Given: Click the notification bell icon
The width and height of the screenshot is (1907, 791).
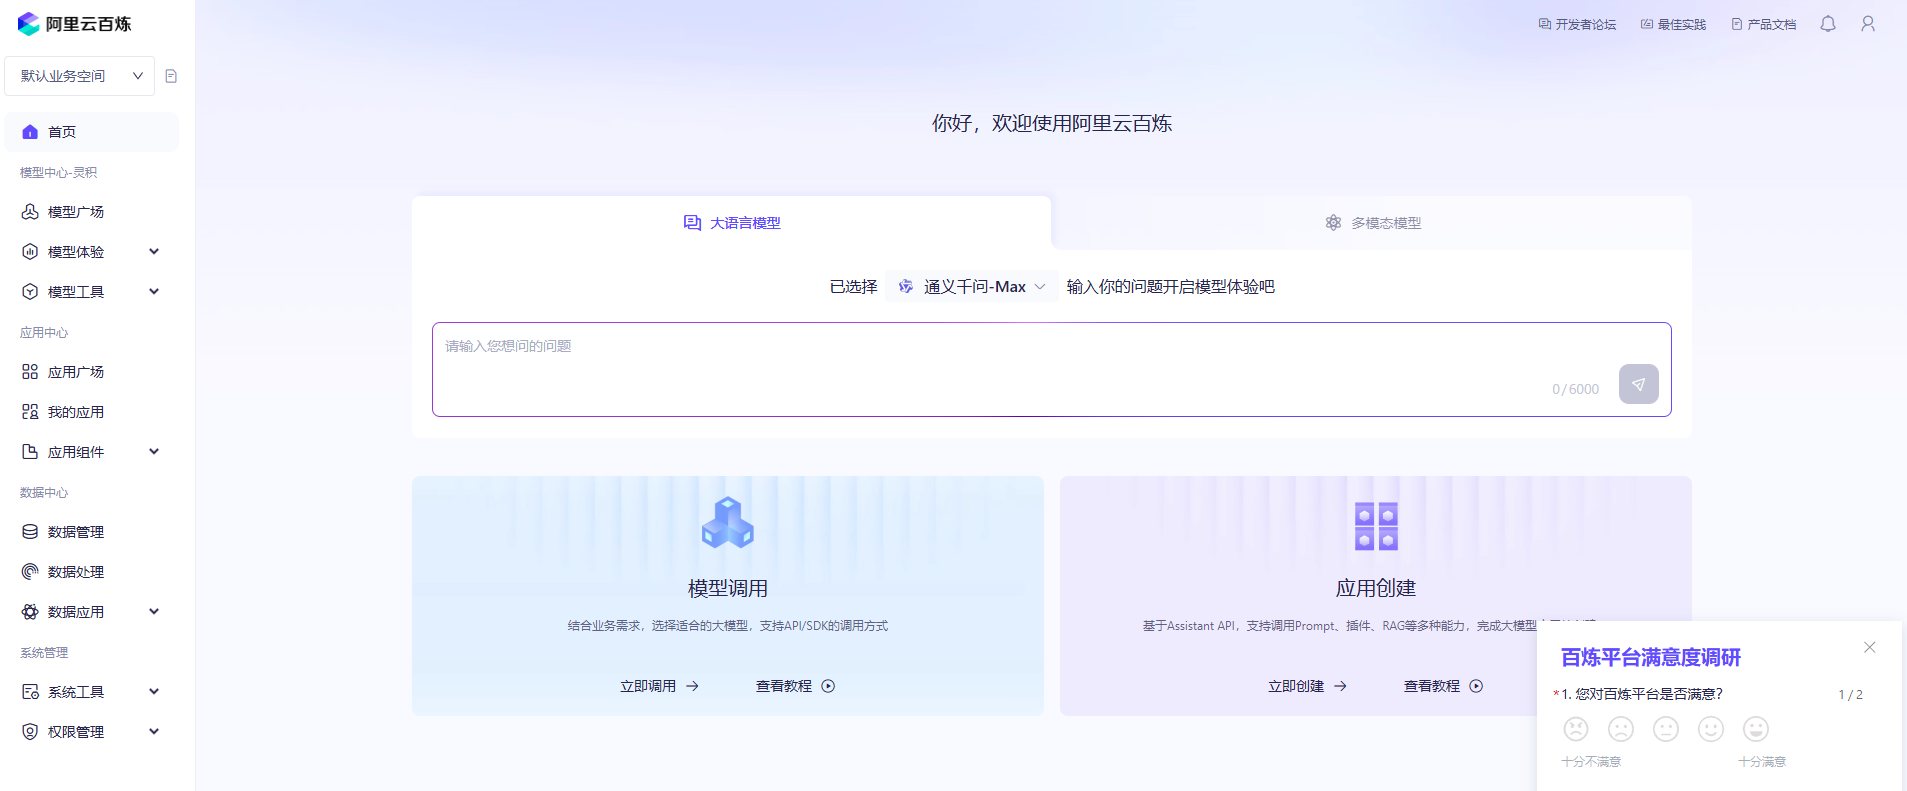Looking at the screenshot, I should coord(1828,24).
